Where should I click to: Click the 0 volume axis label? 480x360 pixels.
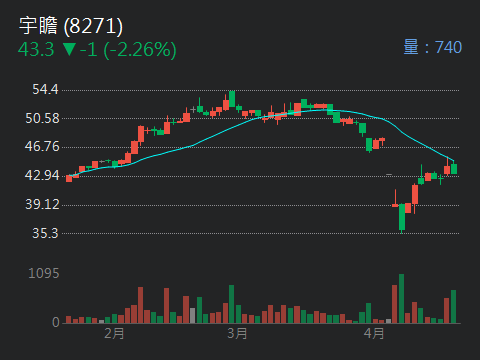56,322
